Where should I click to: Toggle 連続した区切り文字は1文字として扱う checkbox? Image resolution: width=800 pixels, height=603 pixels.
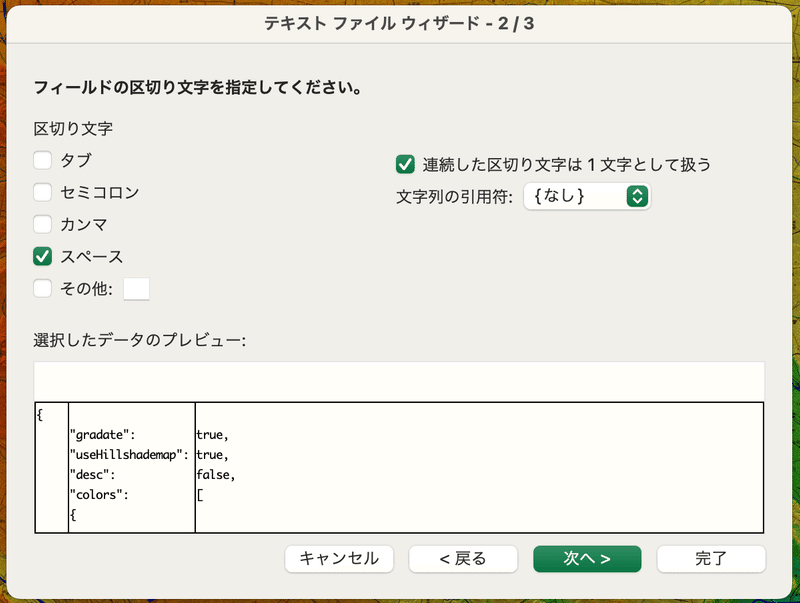click(405, 165)
